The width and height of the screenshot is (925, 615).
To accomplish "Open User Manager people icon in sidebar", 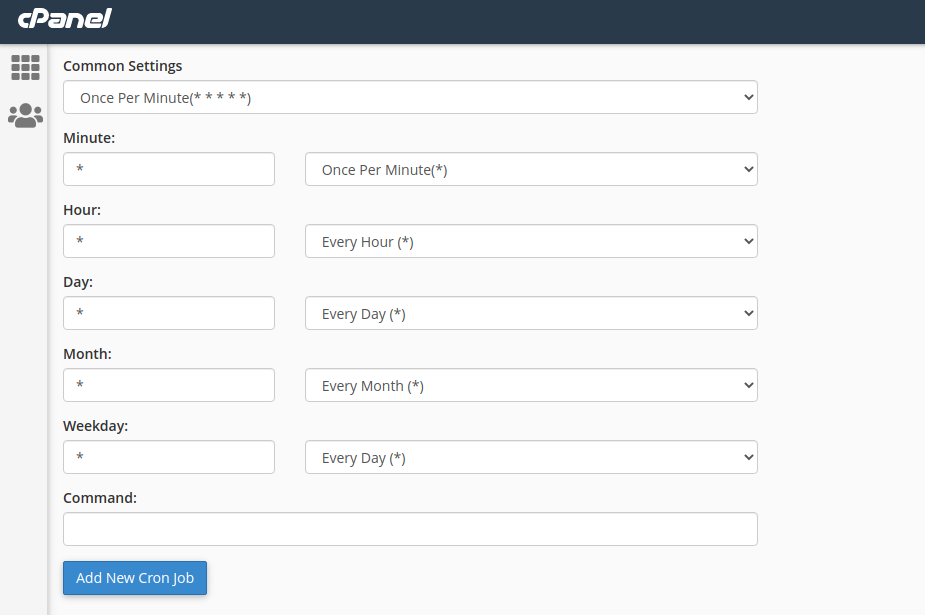I will (x=25, y=115).
